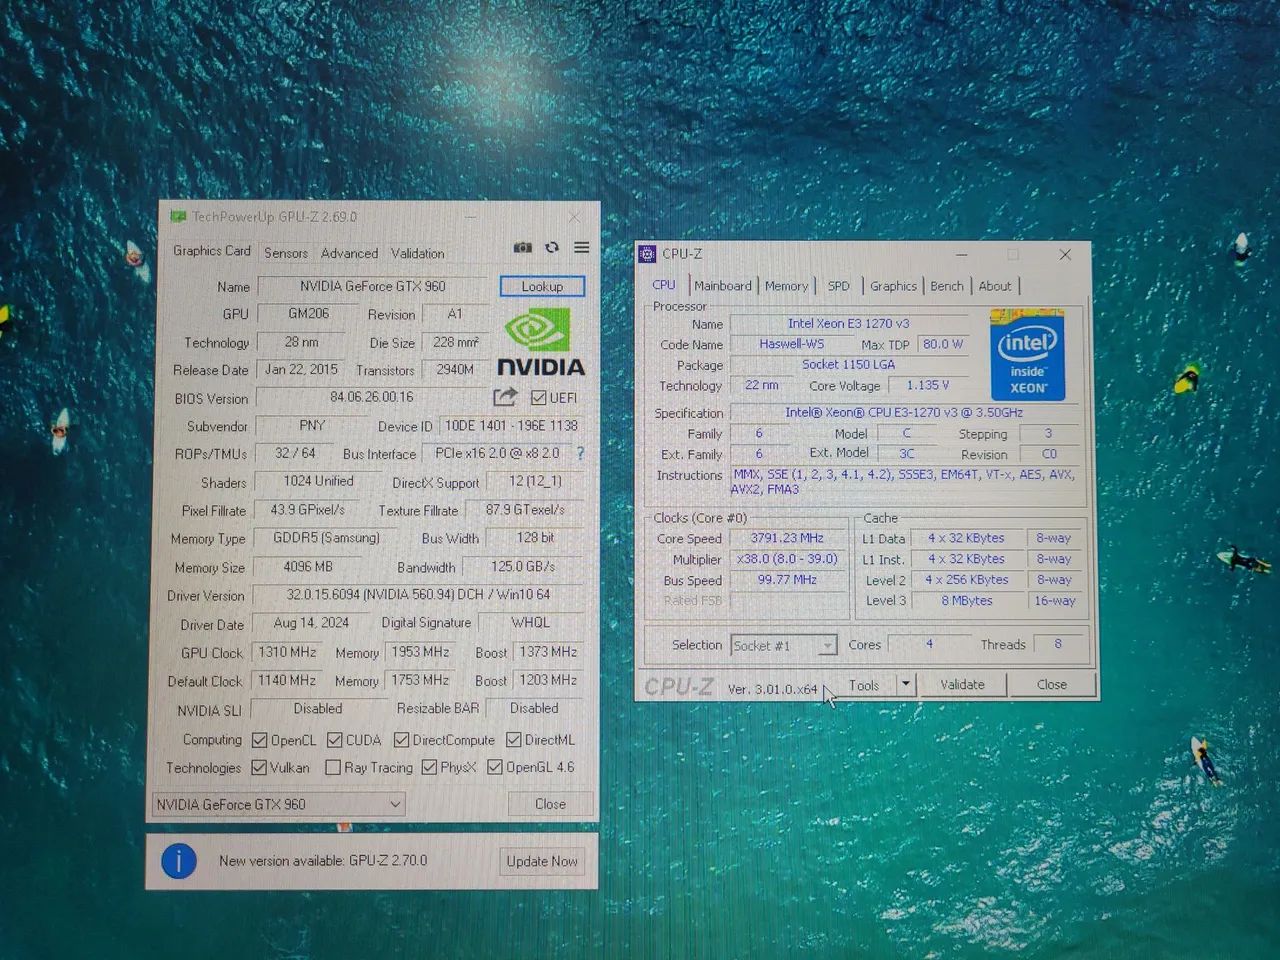Viewport: 1280px width, 960px height.
Task: Toggle the OpenGL 4.6 checkbox
Action: (x=495, y=767)
